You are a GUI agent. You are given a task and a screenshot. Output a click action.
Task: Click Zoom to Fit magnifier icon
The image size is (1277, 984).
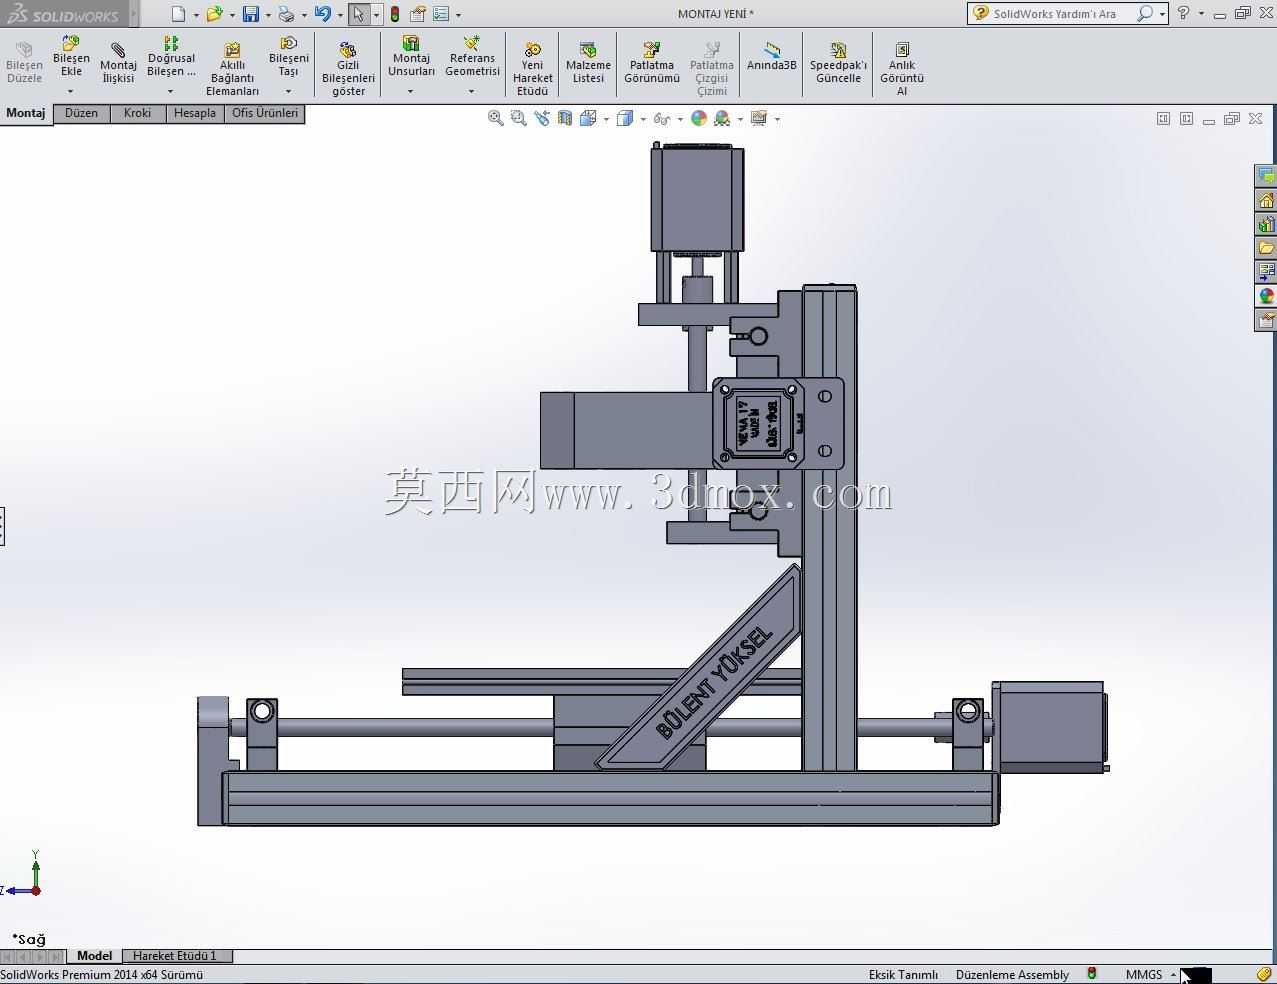495,118
